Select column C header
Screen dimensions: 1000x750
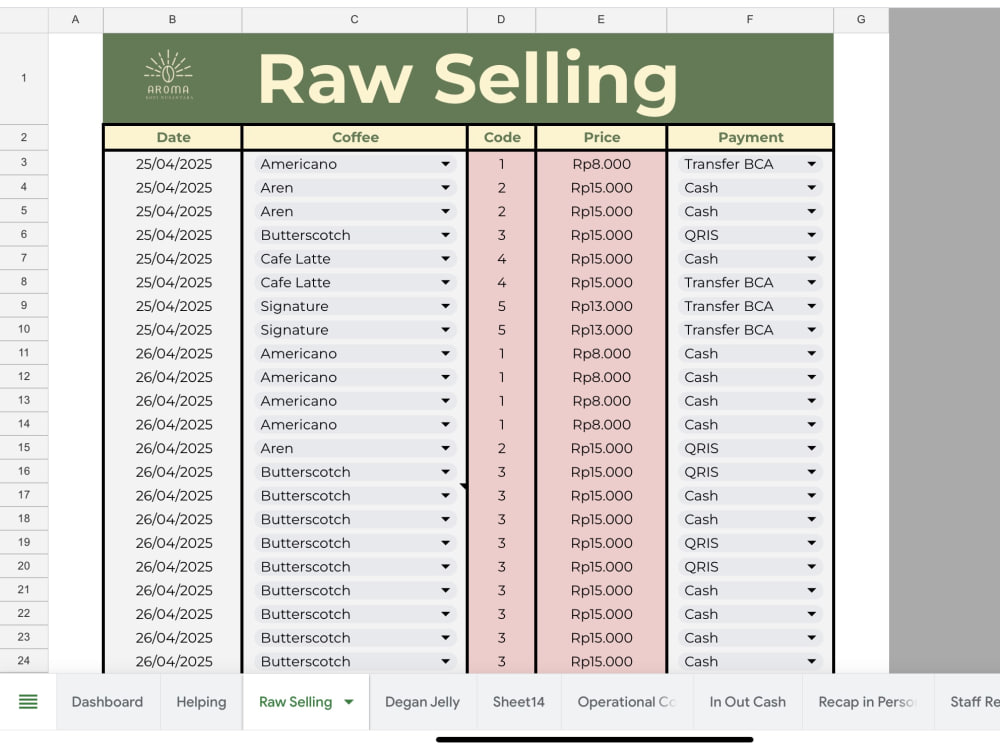click(x=355, y=20)
